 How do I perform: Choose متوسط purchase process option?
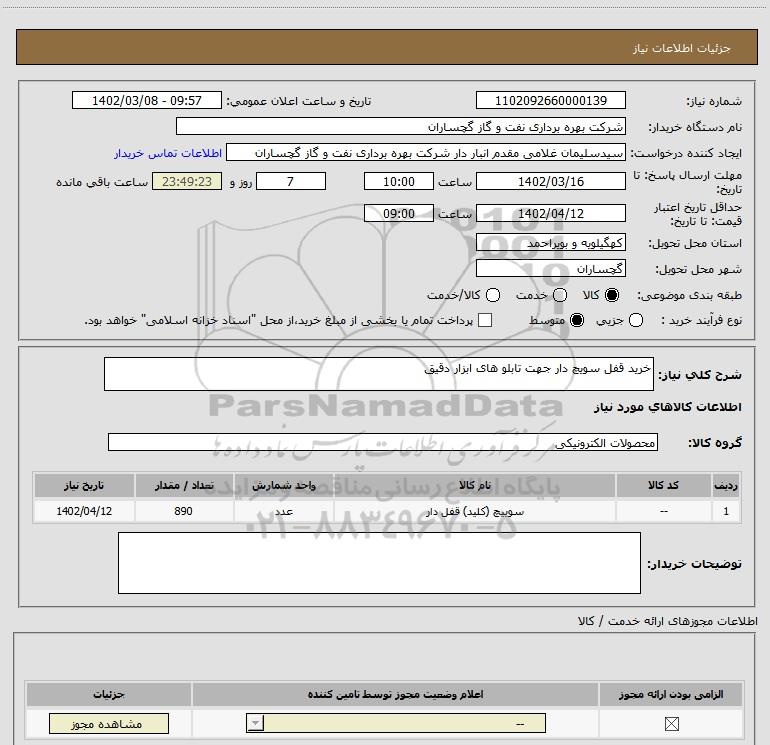[x=577, y=320]
